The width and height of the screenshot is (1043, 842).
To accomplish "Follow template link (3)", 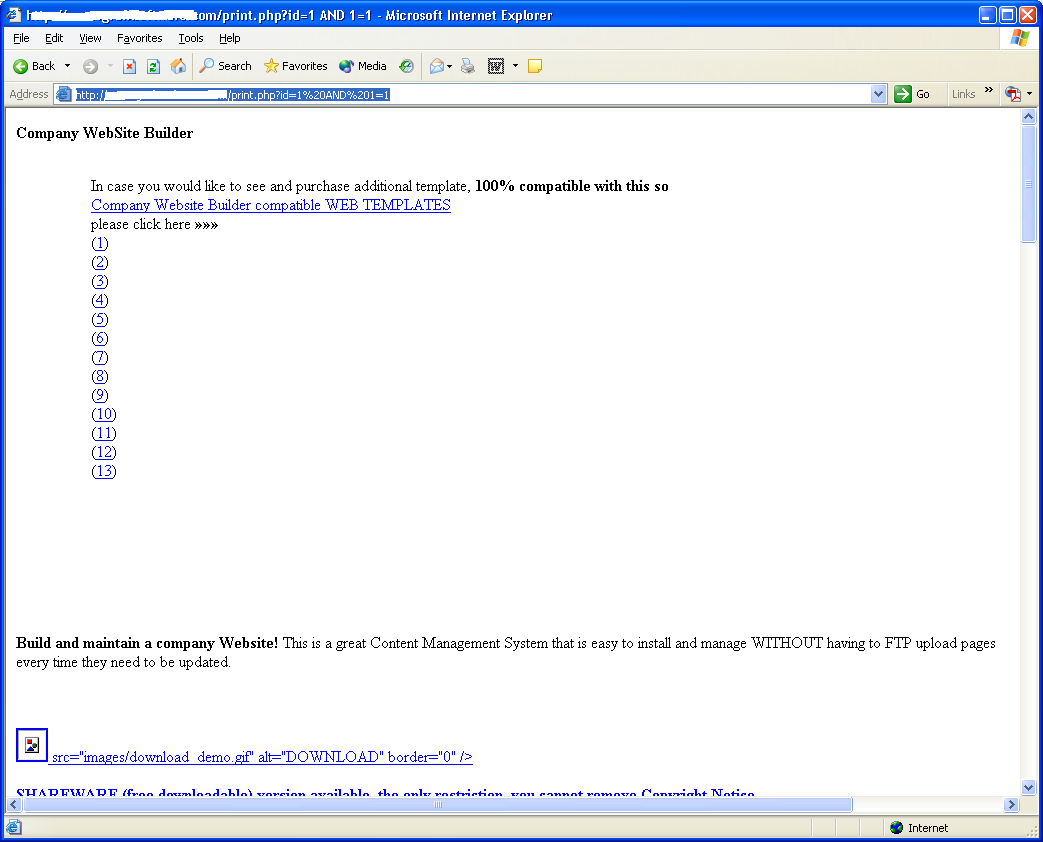I will [100, 281].
